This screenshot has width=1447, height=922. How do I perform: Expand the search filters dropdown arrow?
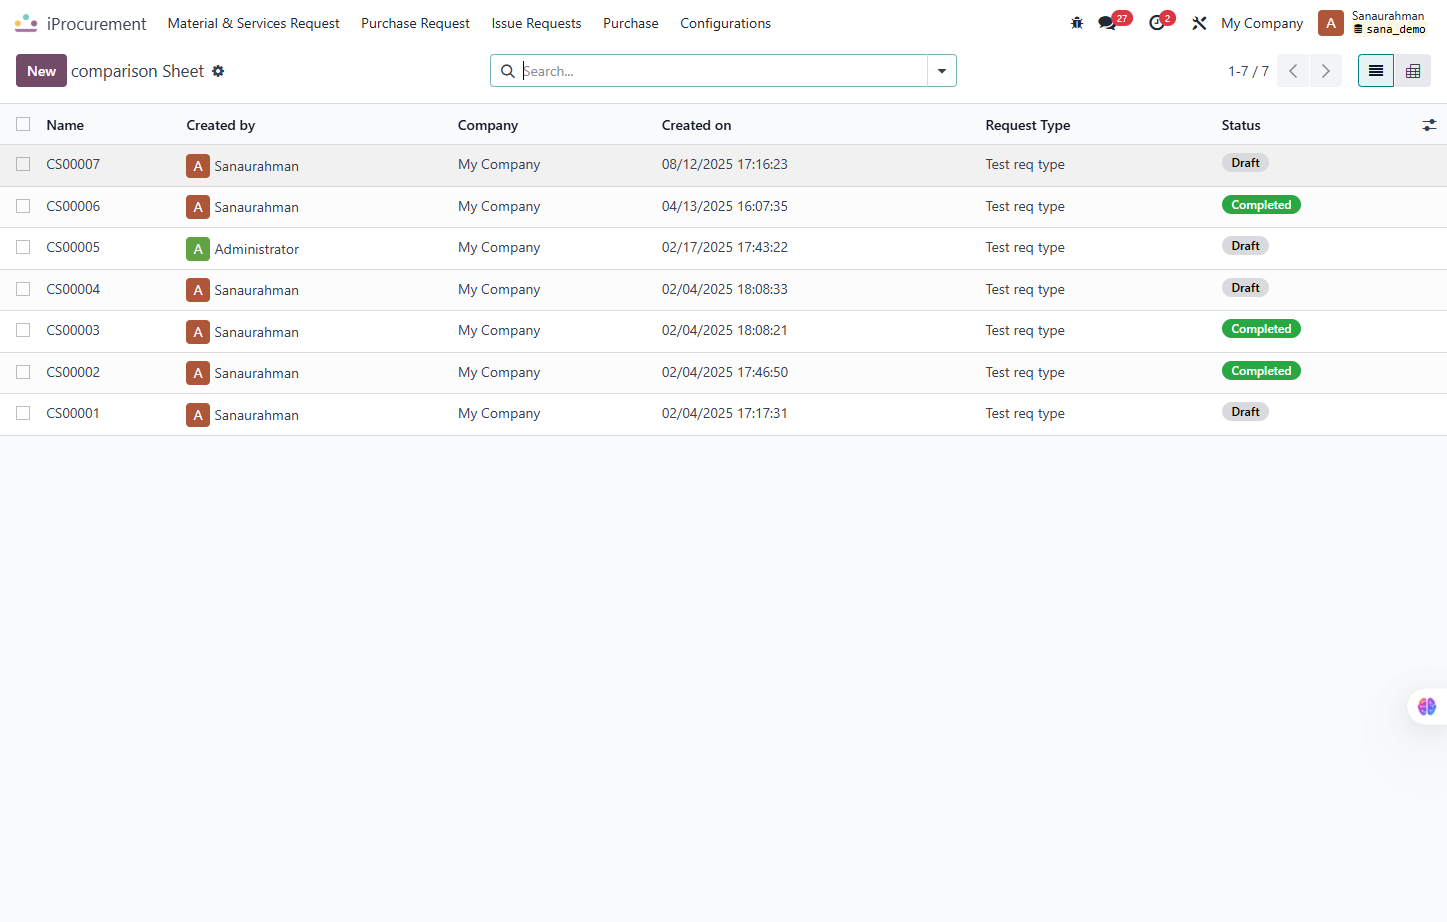pos(942,71)
